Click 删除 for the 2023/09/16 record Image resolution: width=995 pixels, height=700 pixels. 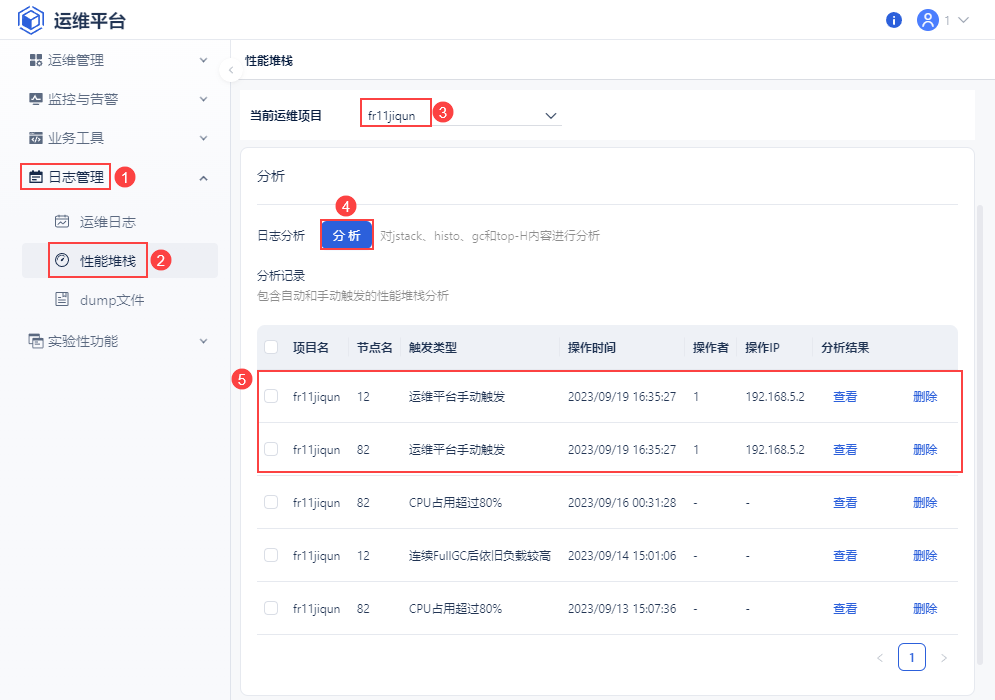point(925,503)
